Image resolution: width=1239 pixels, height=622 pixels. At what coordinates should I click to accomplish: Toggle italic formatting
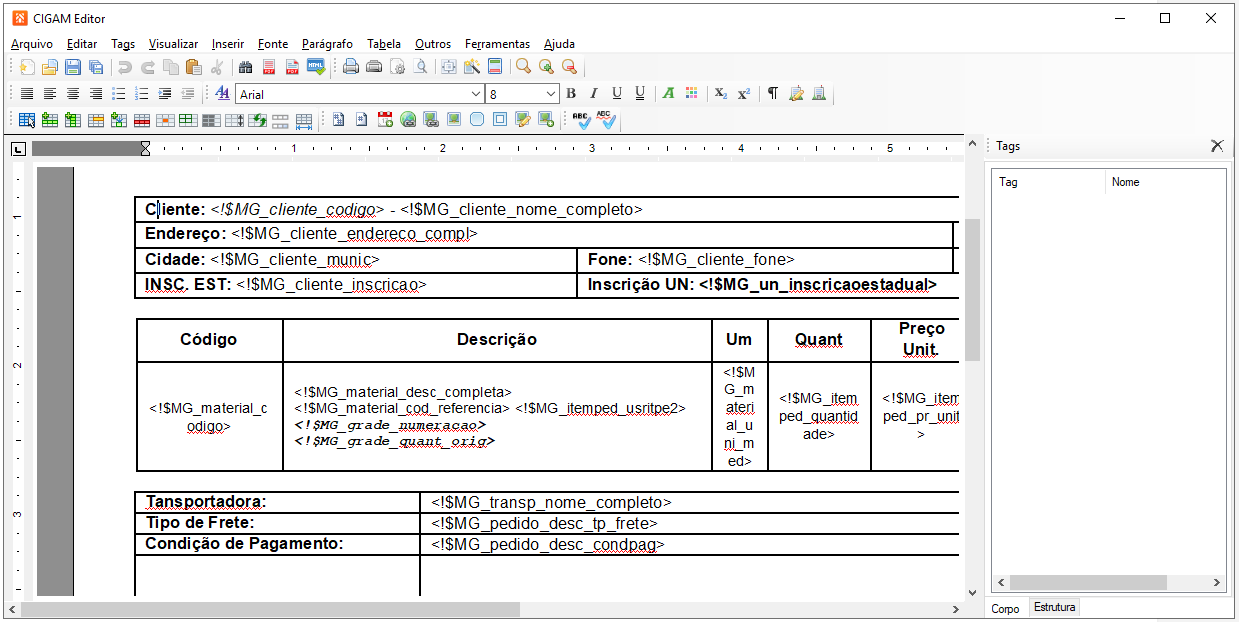tap(594, 93)
